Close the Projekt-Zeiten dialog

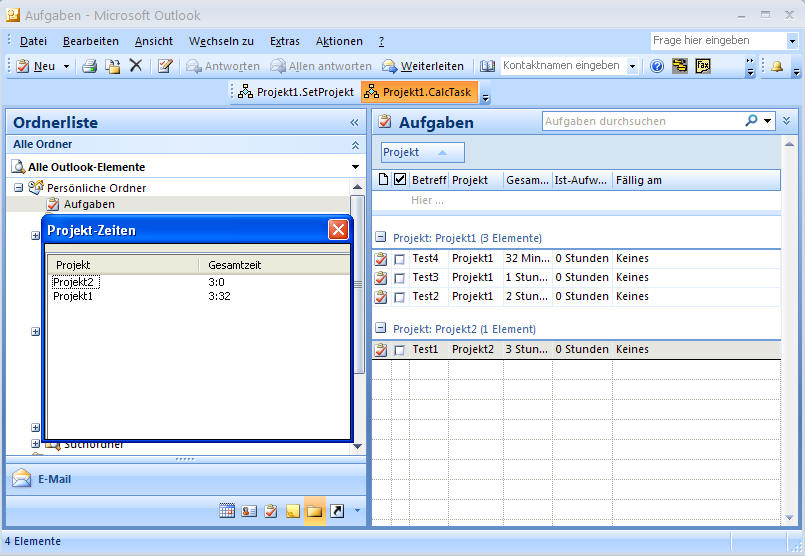(338, 230)
